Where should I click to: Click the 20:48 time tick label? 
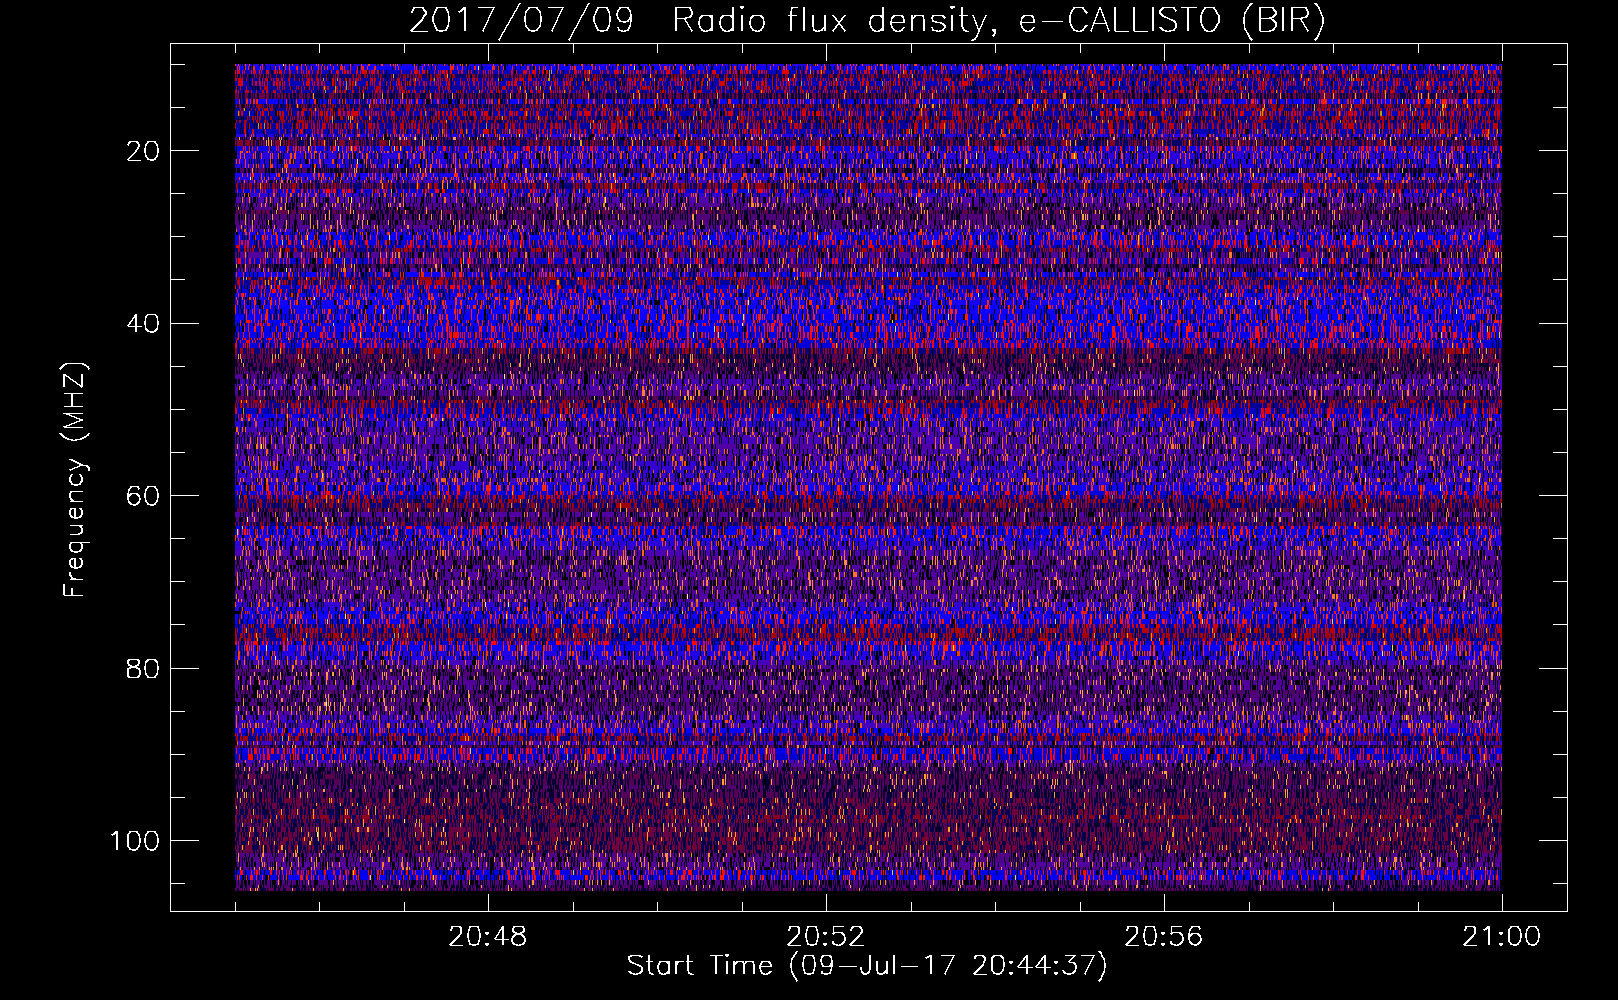tap(488, 937)
